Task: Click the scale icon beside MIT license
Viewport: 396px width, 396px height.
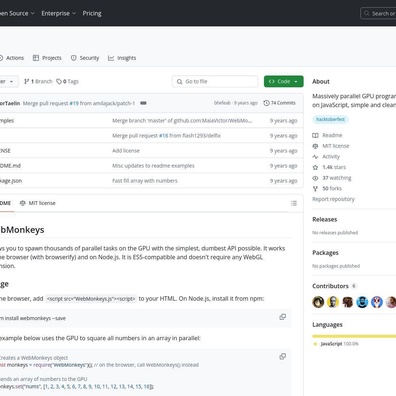Action: click(315, 146)
